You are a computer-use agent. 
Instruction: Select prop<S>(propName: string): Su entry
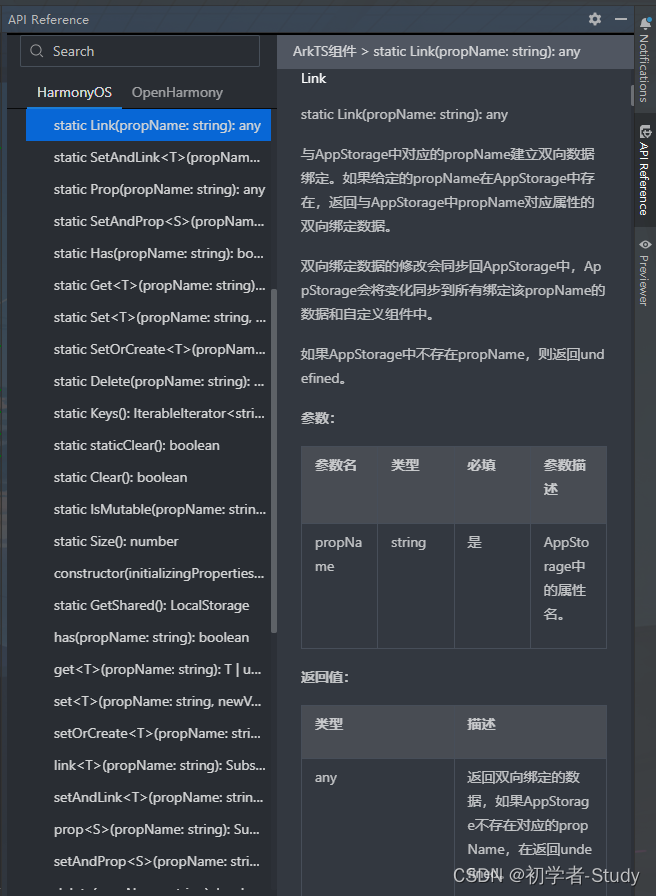tap(149, 829)
